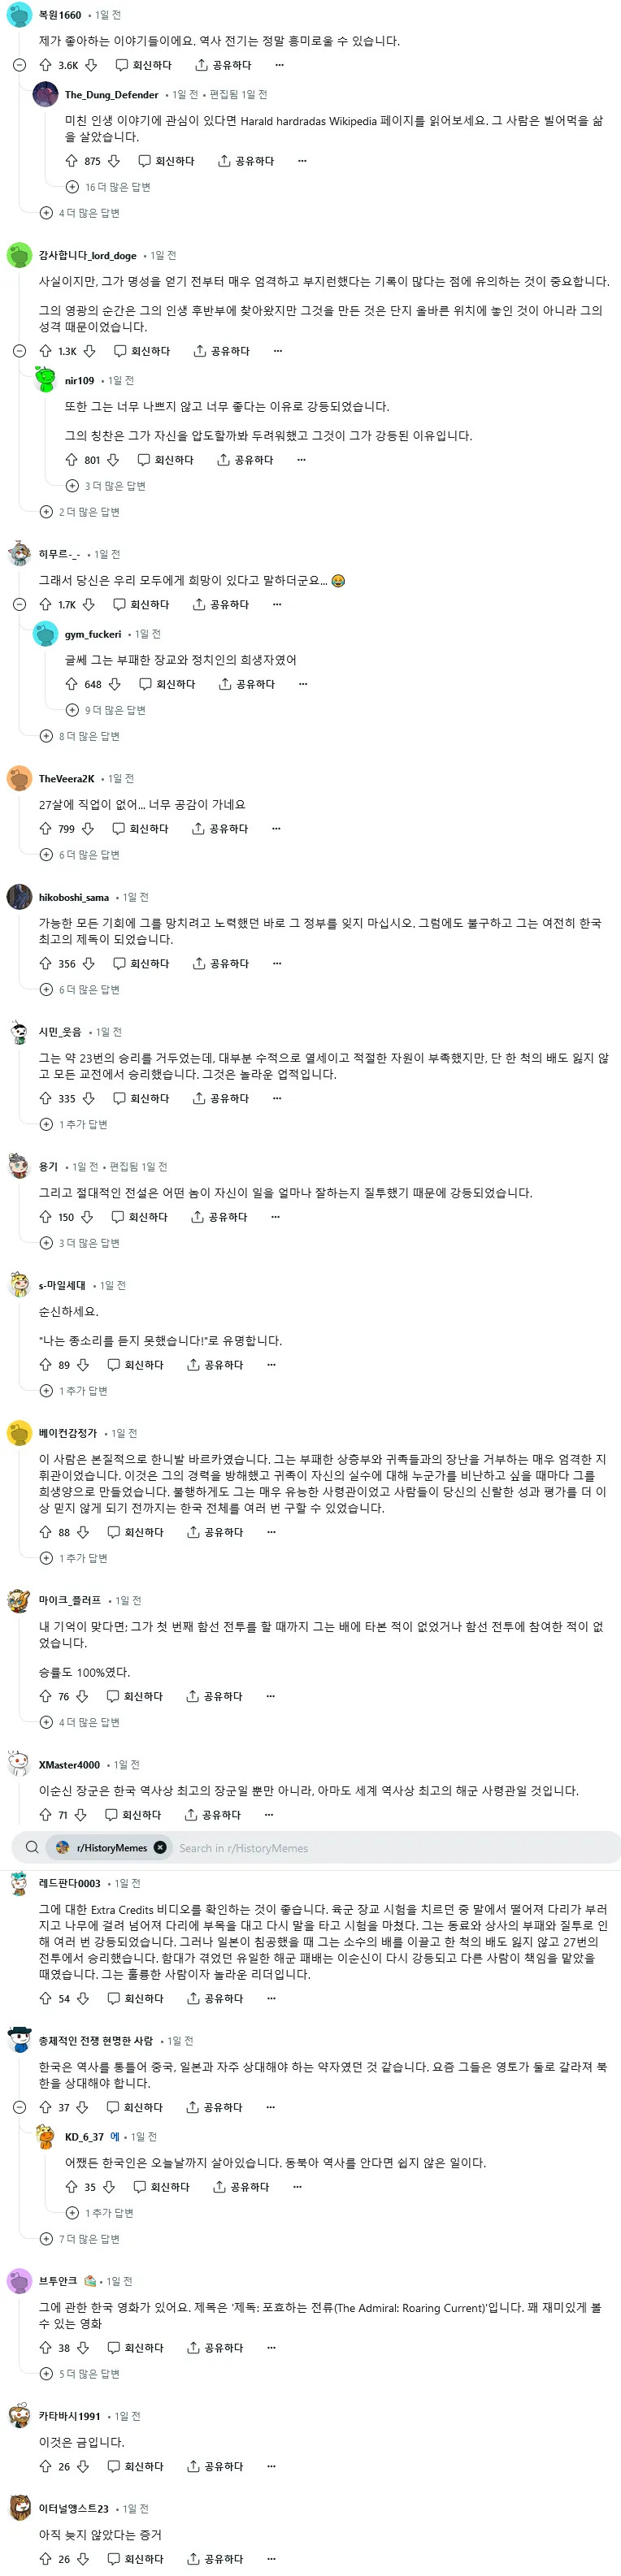Downvote the 카타바시1991 comment

[x=83, y=2467]
